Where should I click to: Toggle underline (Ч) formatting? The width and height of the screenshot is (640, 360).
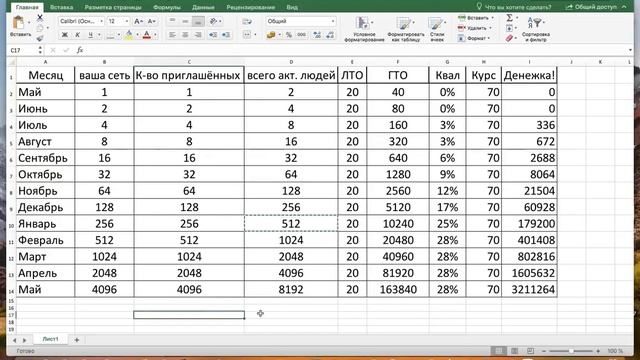[x=90, y=35]
